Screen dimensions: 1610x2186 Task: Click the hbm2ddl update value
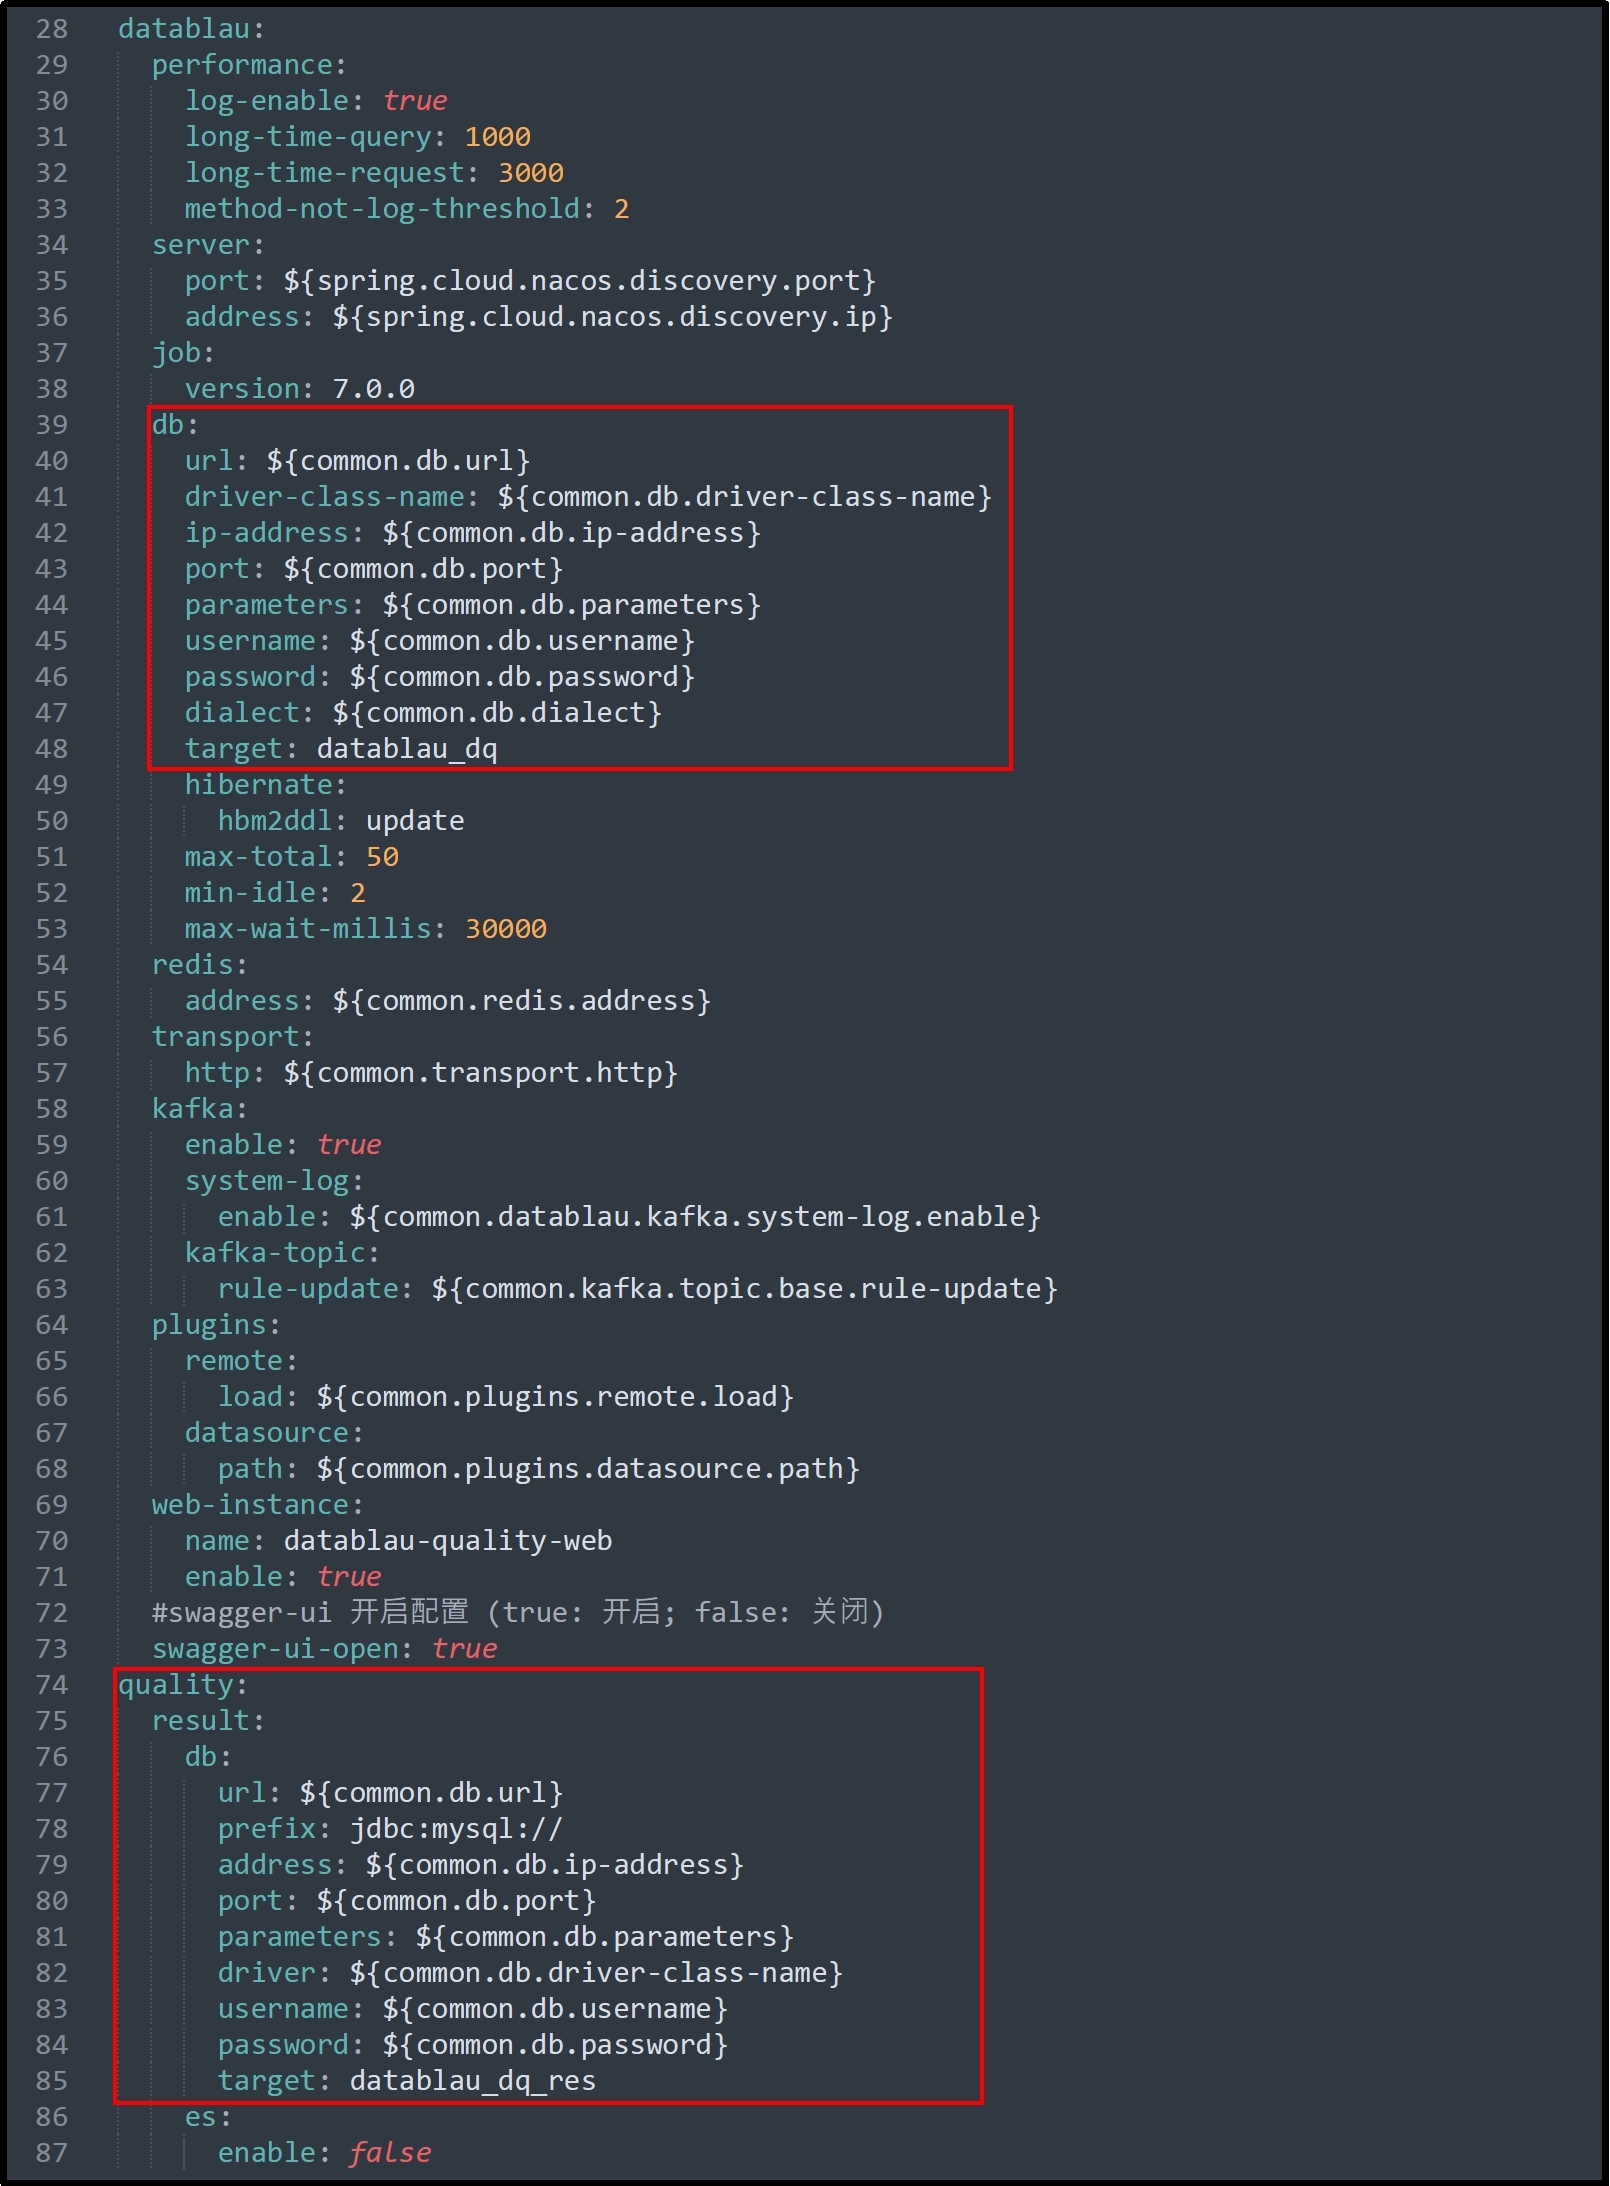pyautogui.click(x=414, y=821)
